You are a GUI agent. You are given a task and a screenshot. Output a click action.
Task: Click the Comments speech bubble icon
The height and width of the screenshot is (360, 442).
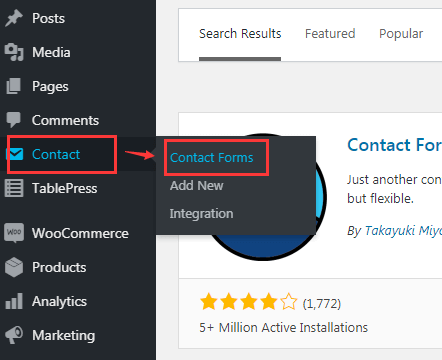(14, 120)
